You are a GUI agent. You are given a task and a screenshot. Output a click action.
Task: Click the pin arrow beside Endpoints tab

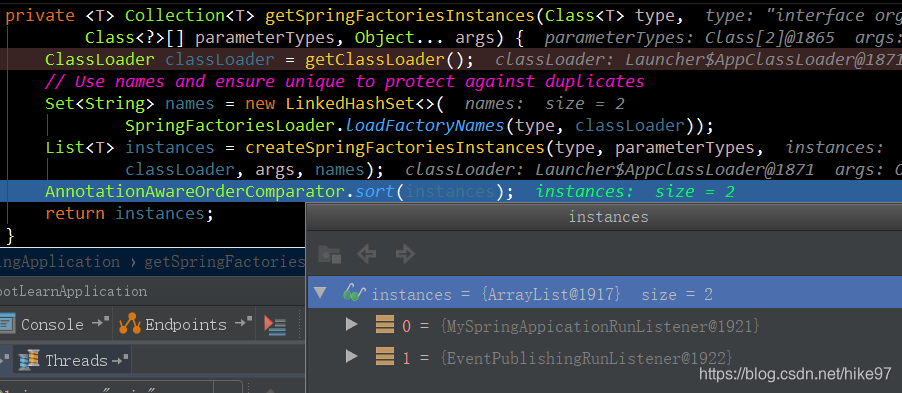pyautogui.click(x=244, y=322)
